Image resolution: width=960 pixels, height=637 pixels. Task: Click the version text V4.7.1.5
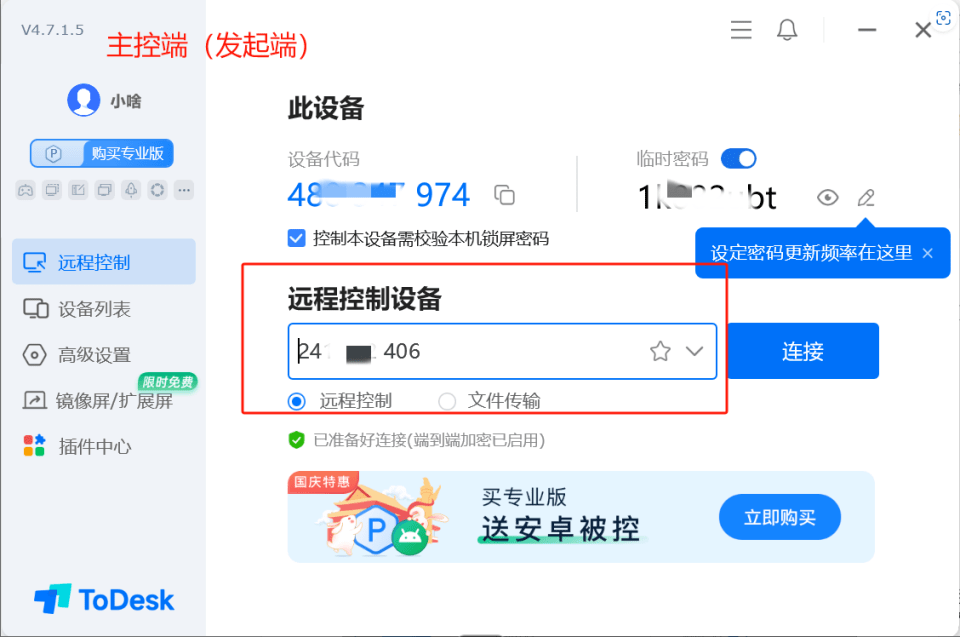53,30
